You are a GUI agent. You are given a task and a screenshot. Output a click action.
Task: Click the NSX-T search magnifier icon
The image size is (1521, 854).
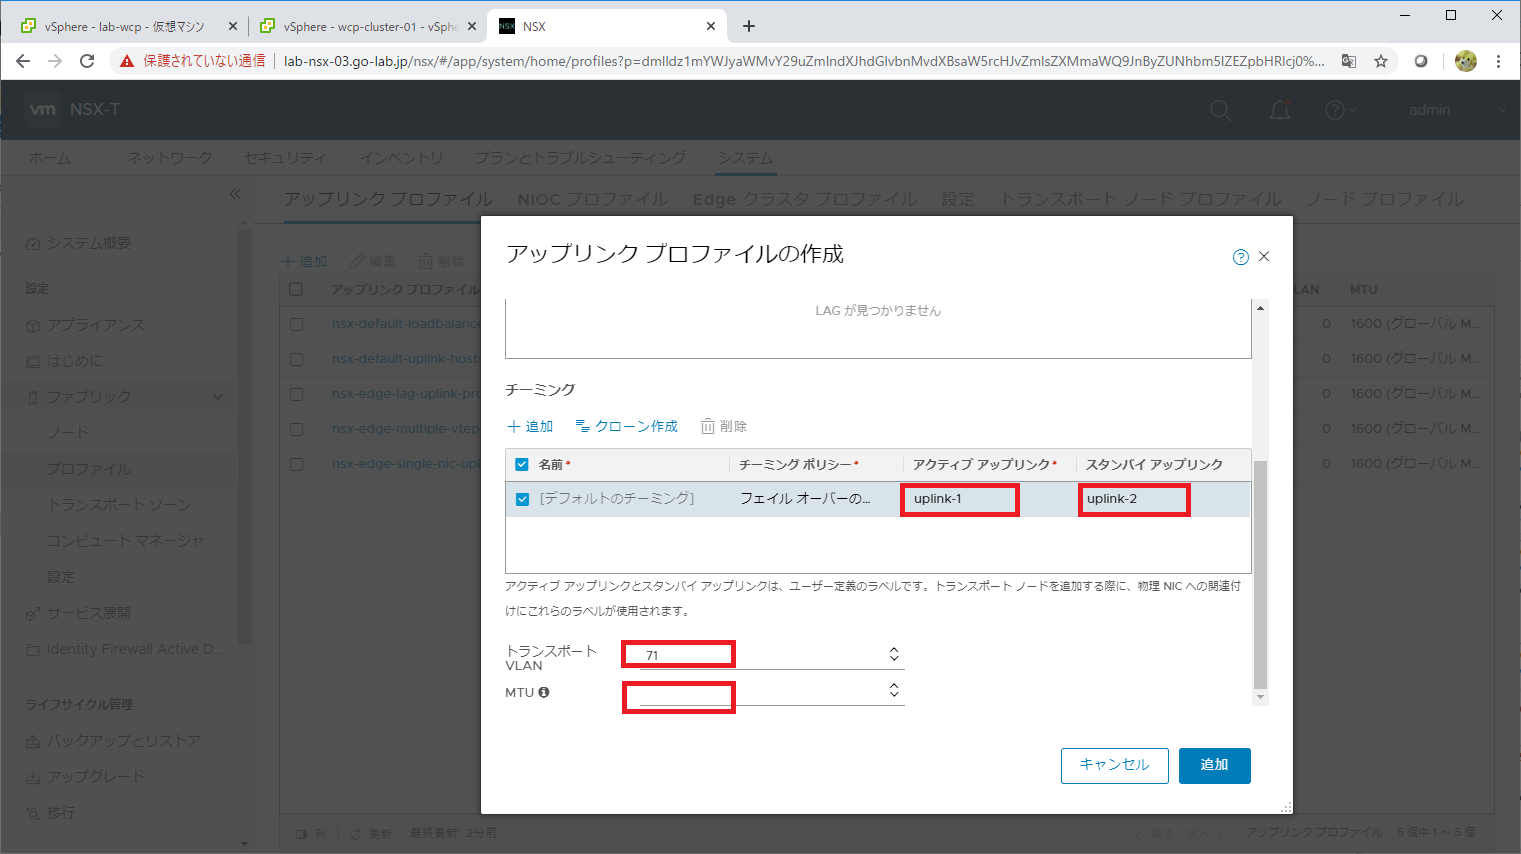[x=1220, y=110]
